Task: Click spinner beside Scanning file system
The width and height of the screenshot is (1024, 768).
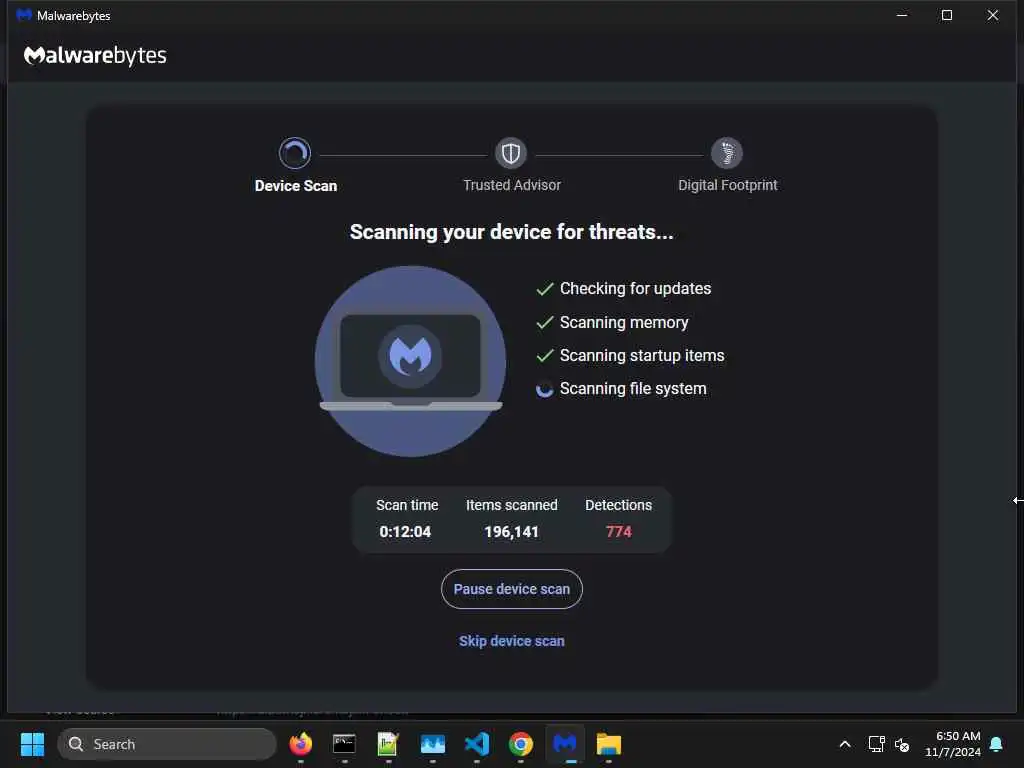Action: 545,389
